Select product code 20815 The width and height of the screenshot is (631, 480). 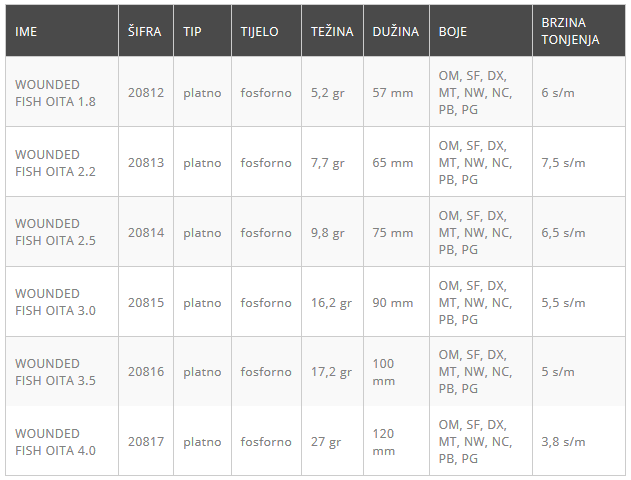(x=145, y=302)
